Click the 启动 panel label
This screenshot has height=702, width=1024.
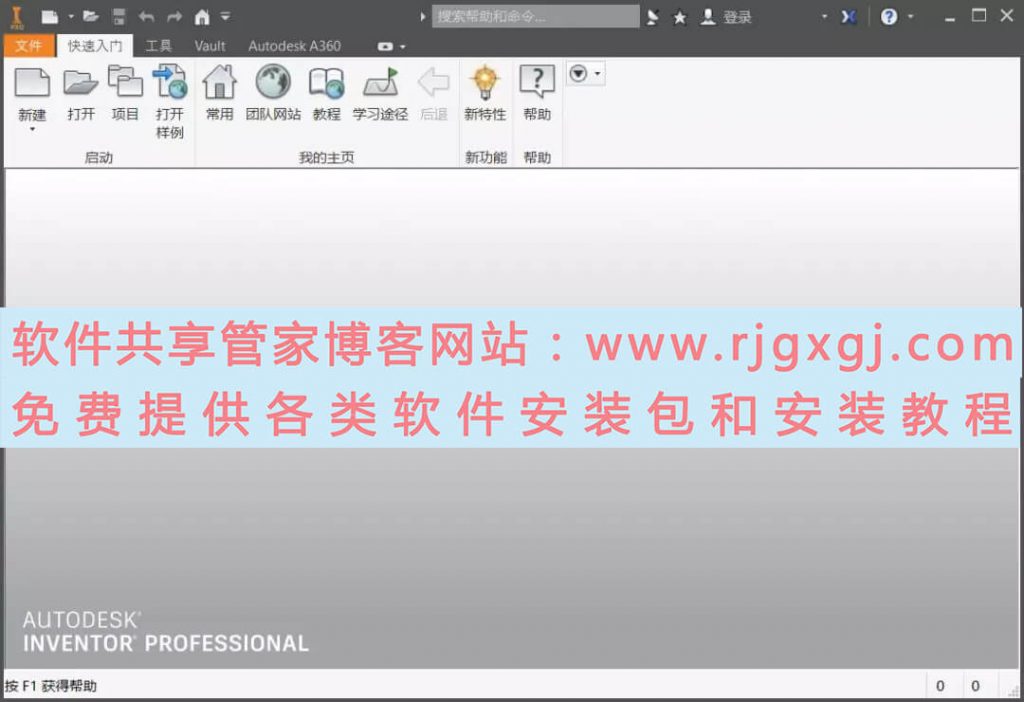pos(99,157)
